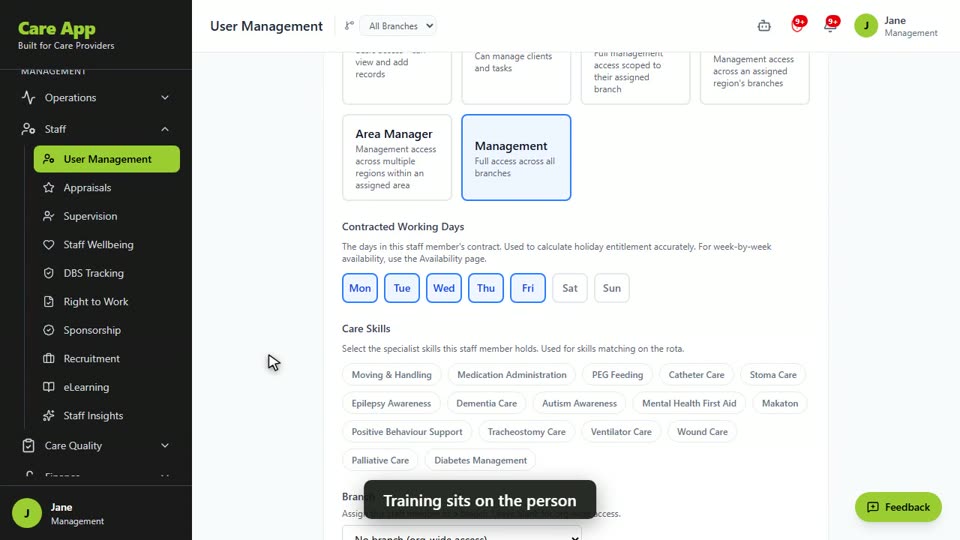Open the assistant robot icon in header

tap(763, 26)
